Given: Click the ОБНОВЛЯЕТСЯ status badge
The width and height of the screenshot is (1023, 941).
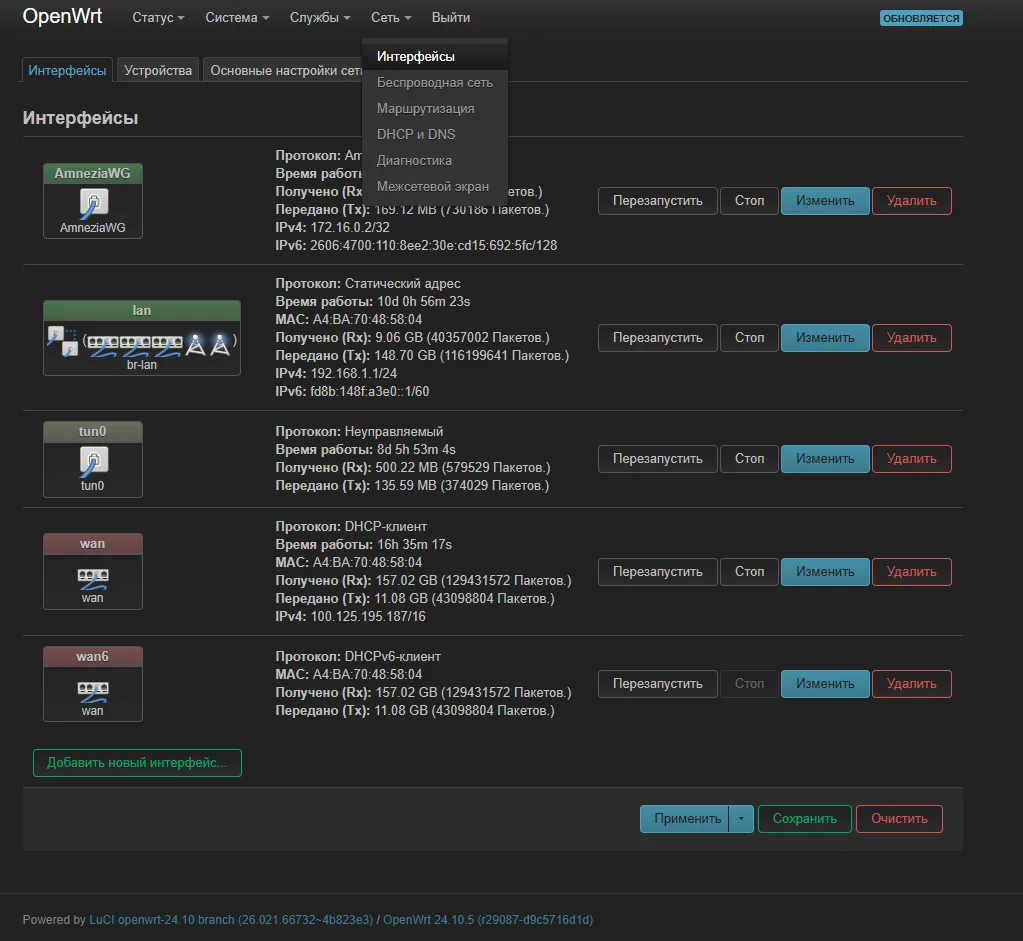Looking at the screenshot, I should click(921, 18).
